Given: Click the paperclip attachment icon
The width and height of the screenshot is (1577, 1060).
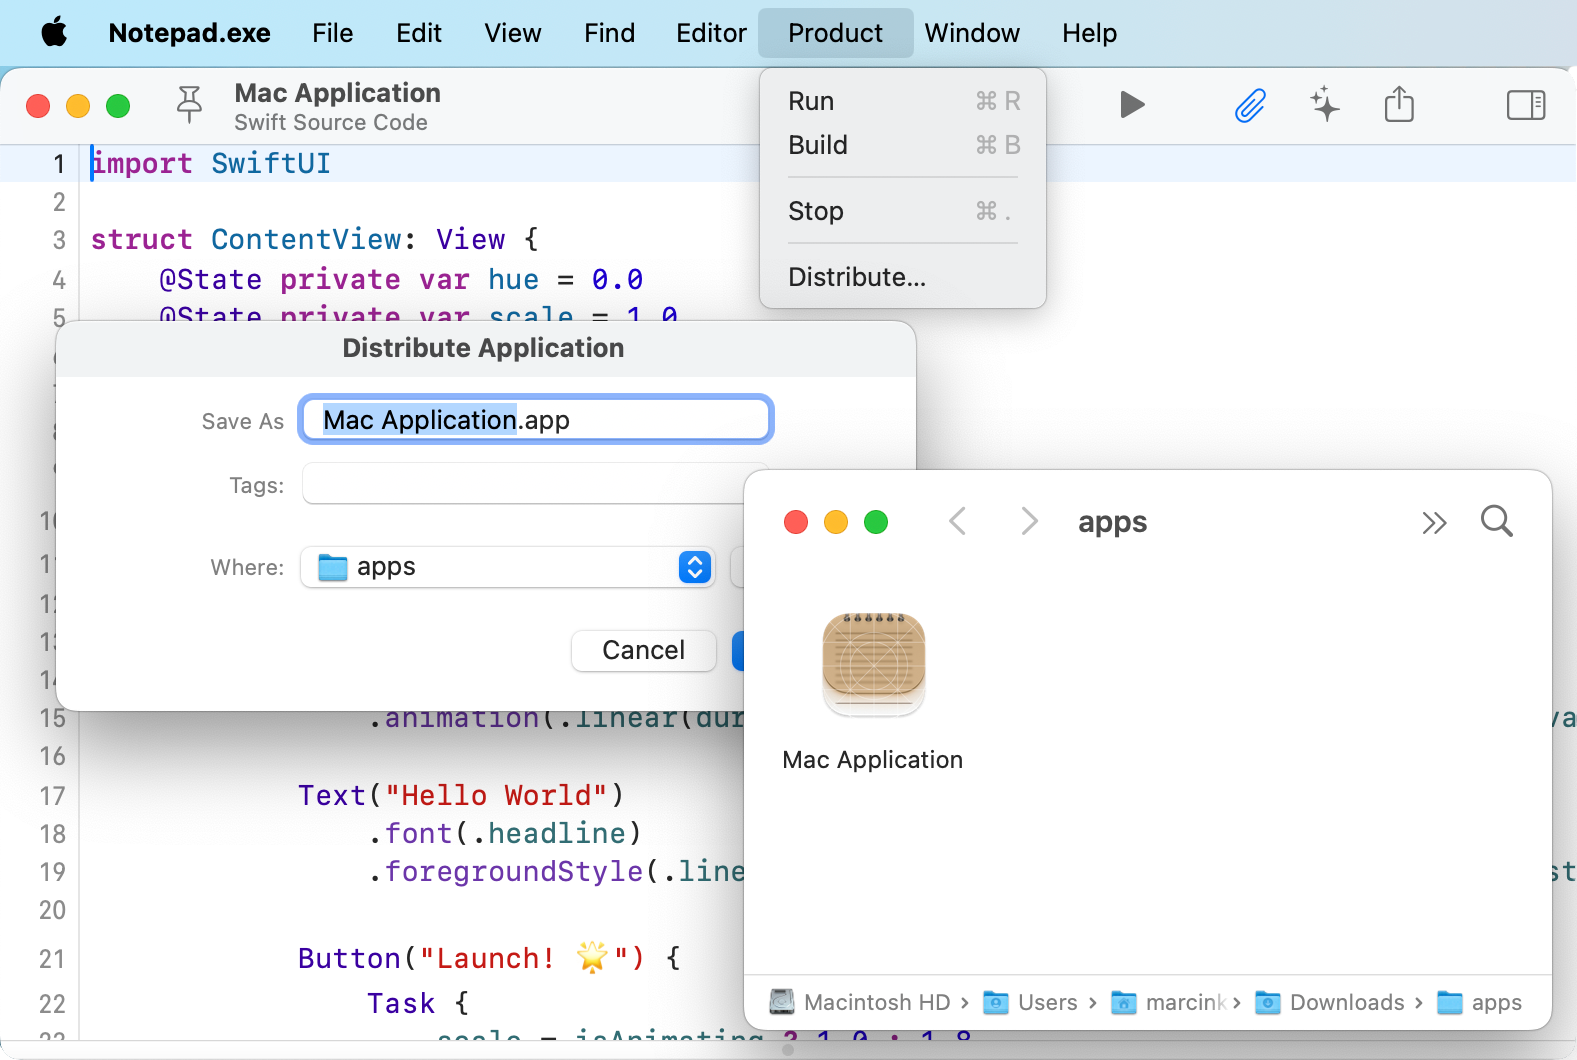Looking at the screenshot, I should [x=1250, y=105].
